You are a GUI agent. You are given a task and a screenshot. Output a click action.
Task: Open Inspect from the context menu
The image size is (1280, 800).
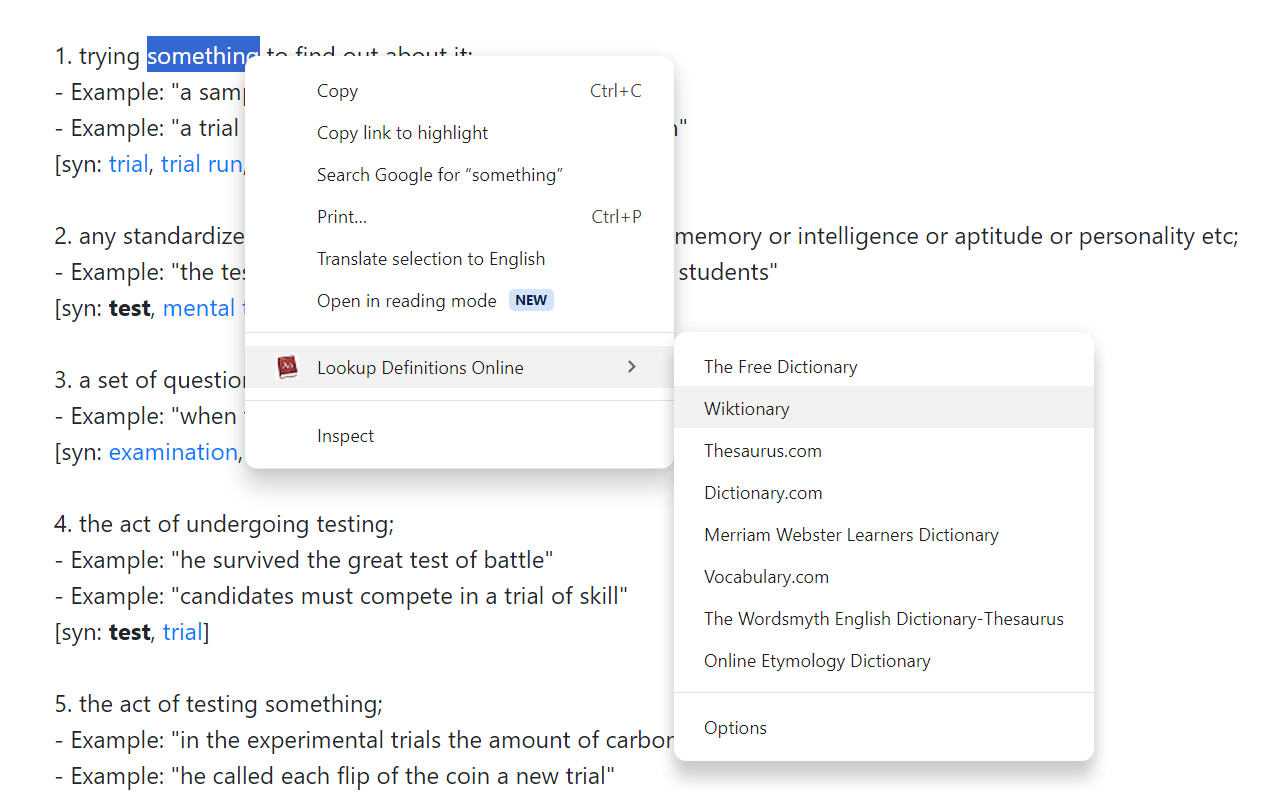(x=345, y=435)
